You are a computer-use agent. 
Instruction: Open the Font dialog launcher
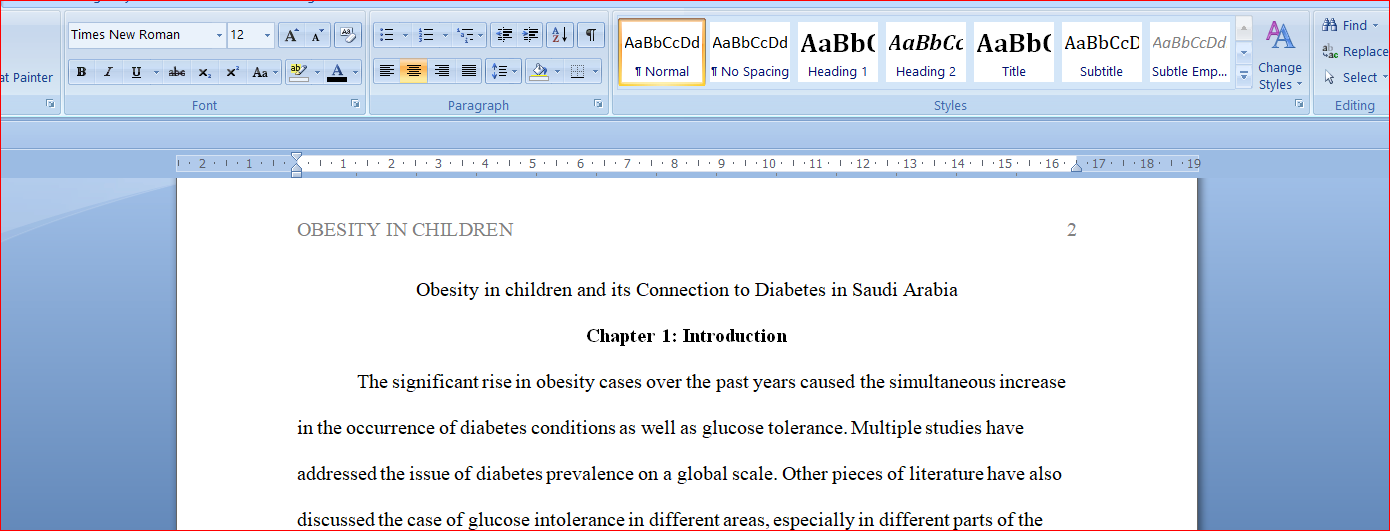coord(355,104)
